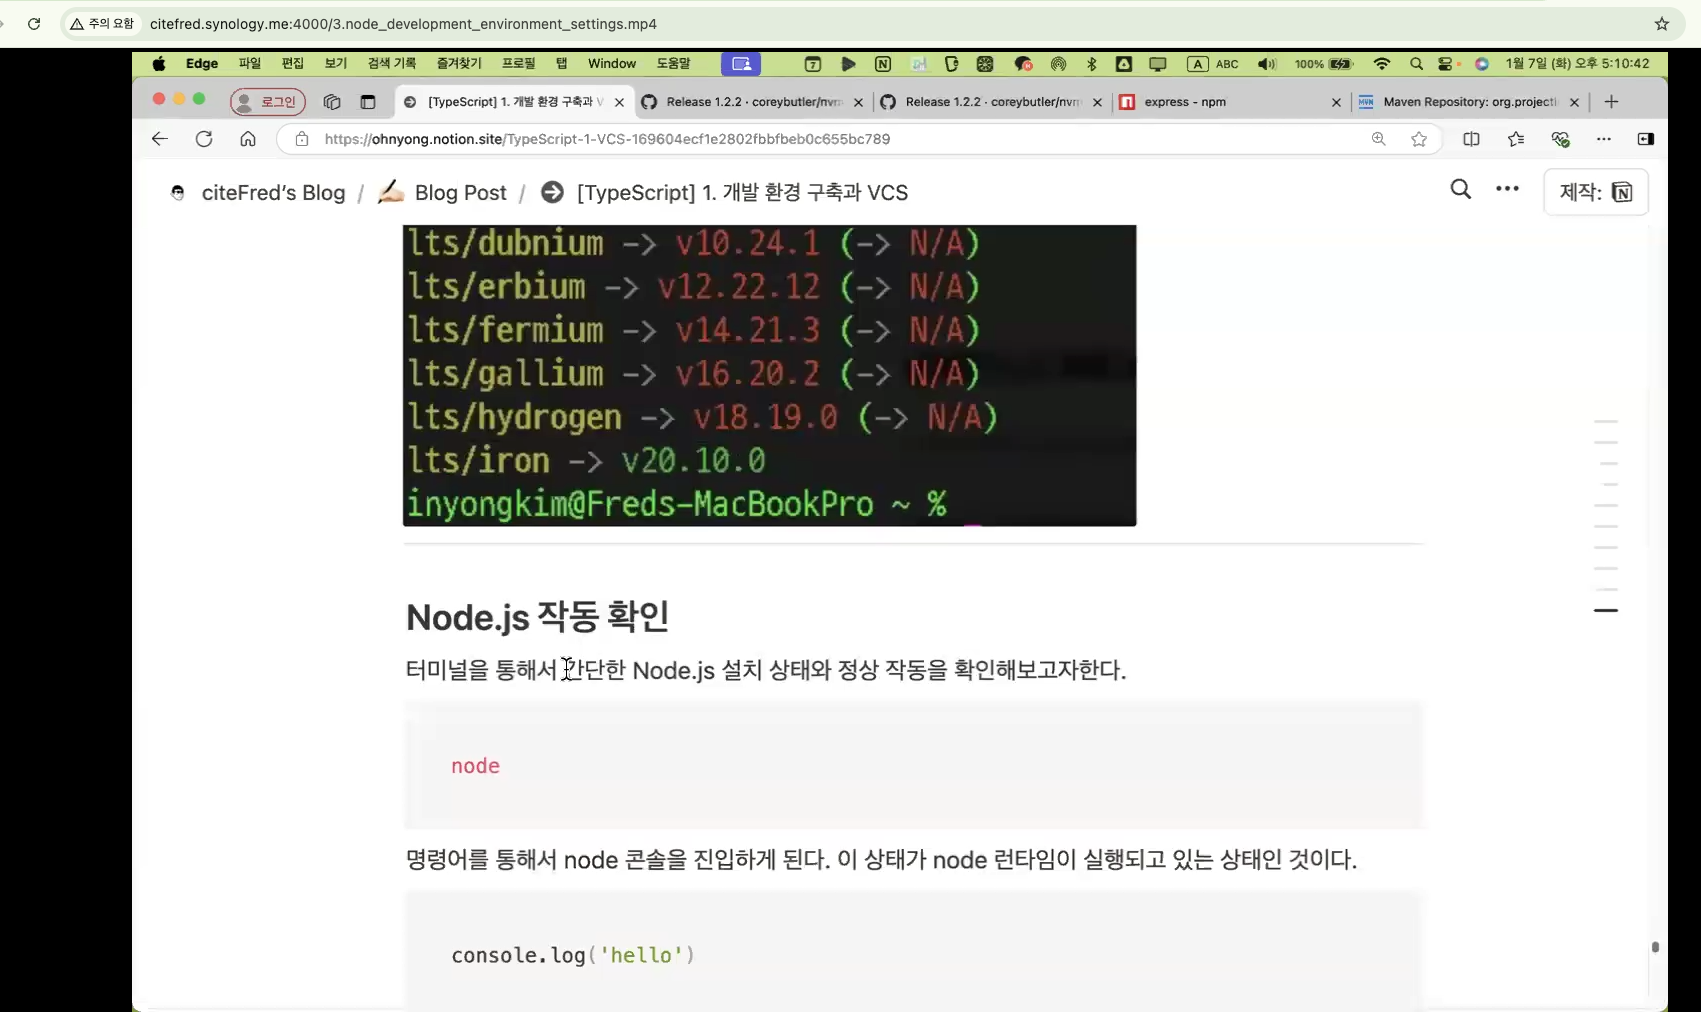This screenshot has height=1012, width=1701.
Task: Click the zoom magnifier icon in address bar
Action: [x=1379, y=139]
